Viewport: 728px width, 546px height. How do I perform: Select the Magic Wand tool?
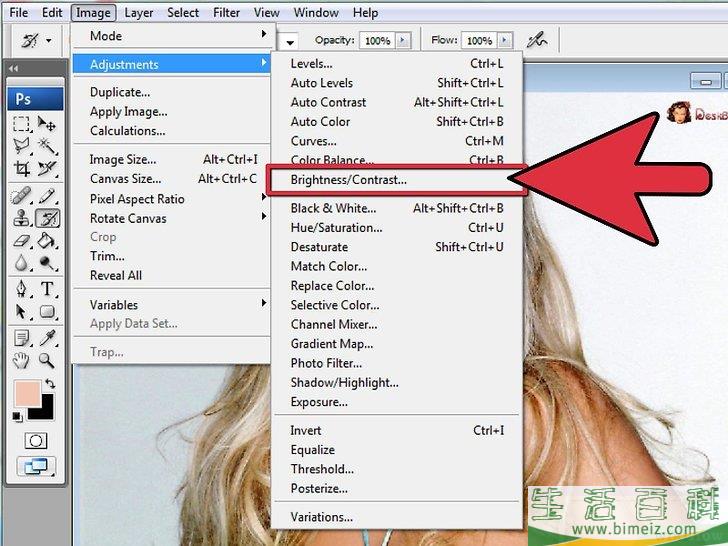pyautogui.click(x=46, y=146)
